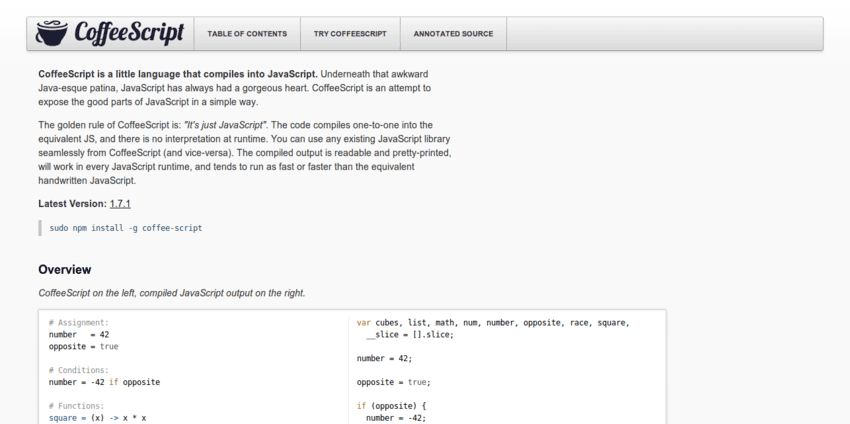Click the 1.7.1 version link
This screenshot has height=424, width=850.
tap(120, 204)
